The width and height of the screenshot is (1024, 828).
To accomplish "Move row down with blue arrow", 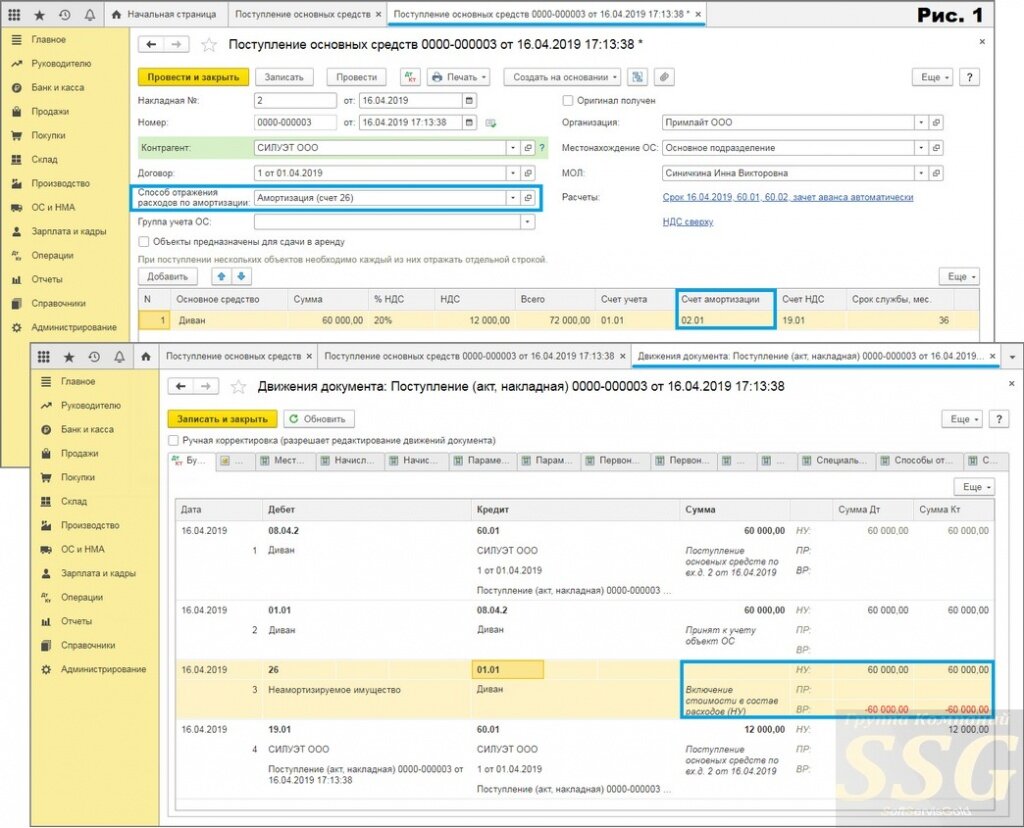I will [x=241, y=277].
